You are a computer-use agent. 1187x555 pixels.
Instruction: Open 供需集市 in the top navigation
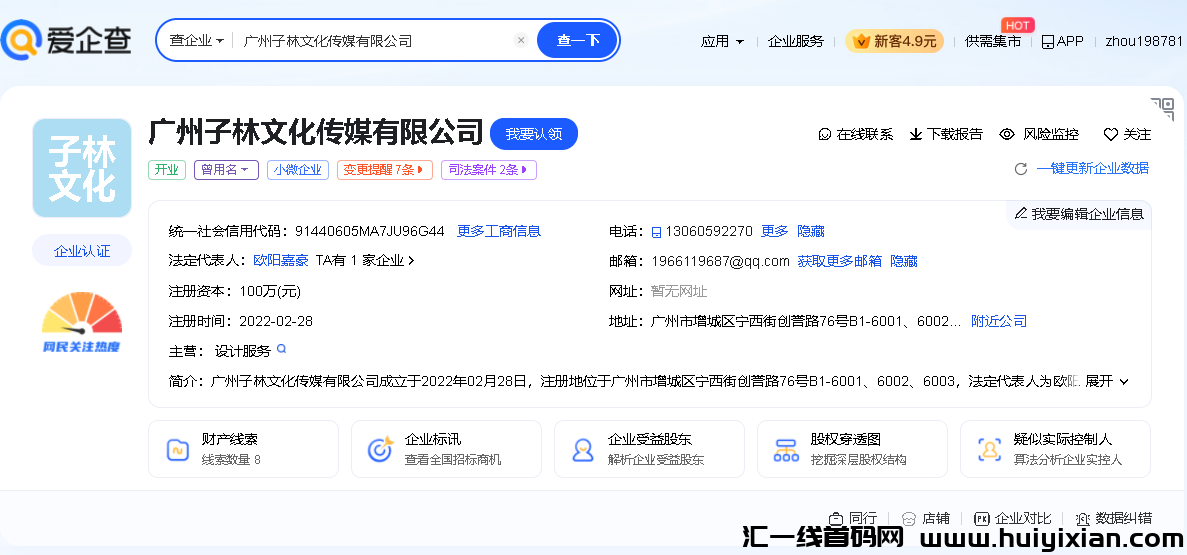tap(992, 41)
